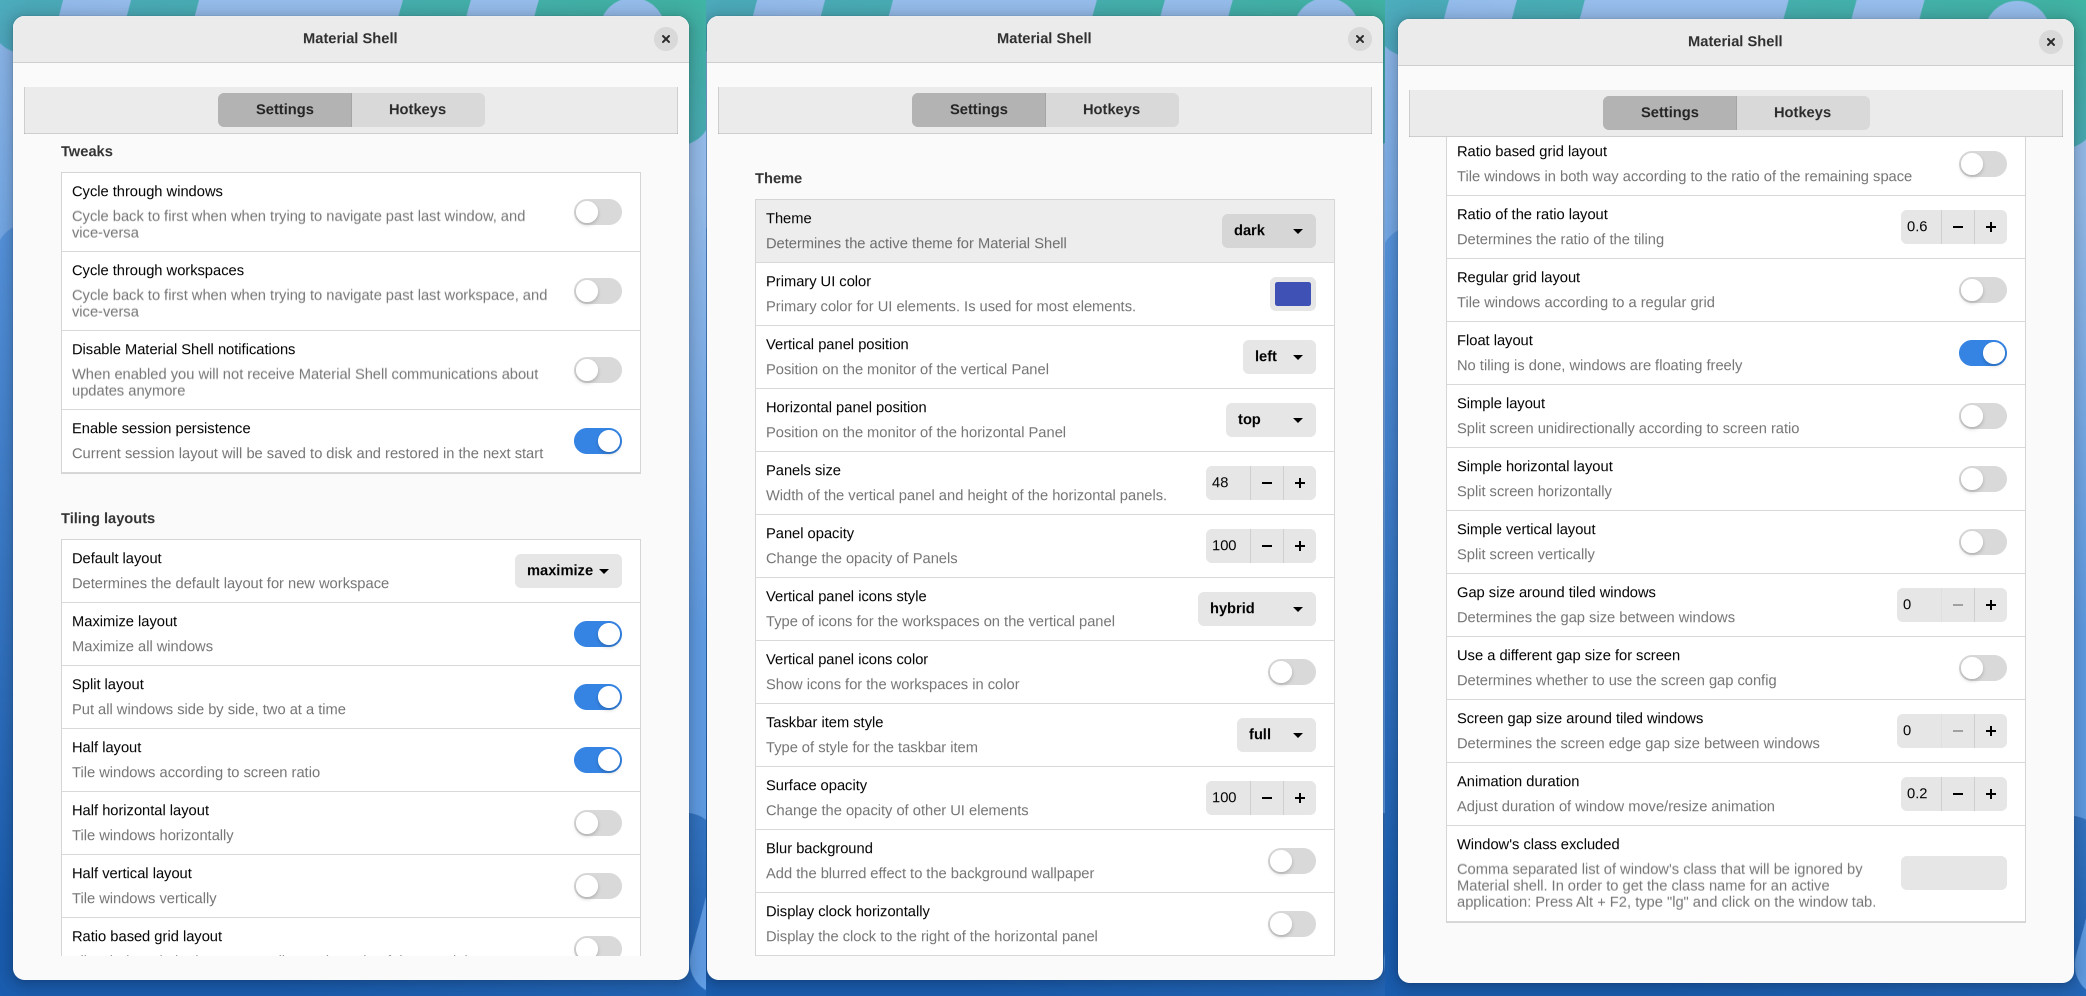Click the Surface opacity value field

coord(1227,798)
